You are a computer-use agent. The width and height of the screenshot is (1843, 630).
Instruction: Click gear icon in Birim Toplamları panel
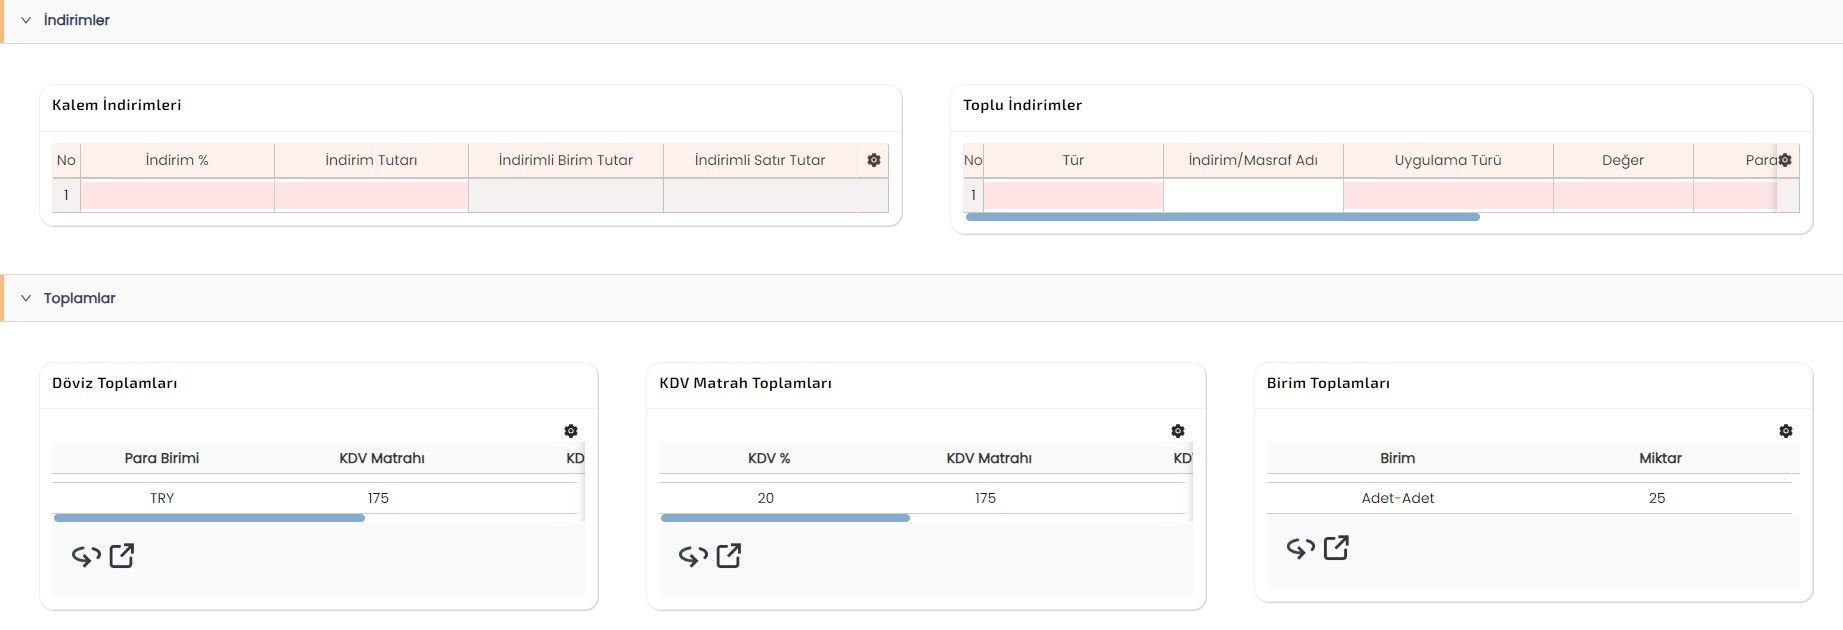pyautogui.click(x=1785, y=431)
